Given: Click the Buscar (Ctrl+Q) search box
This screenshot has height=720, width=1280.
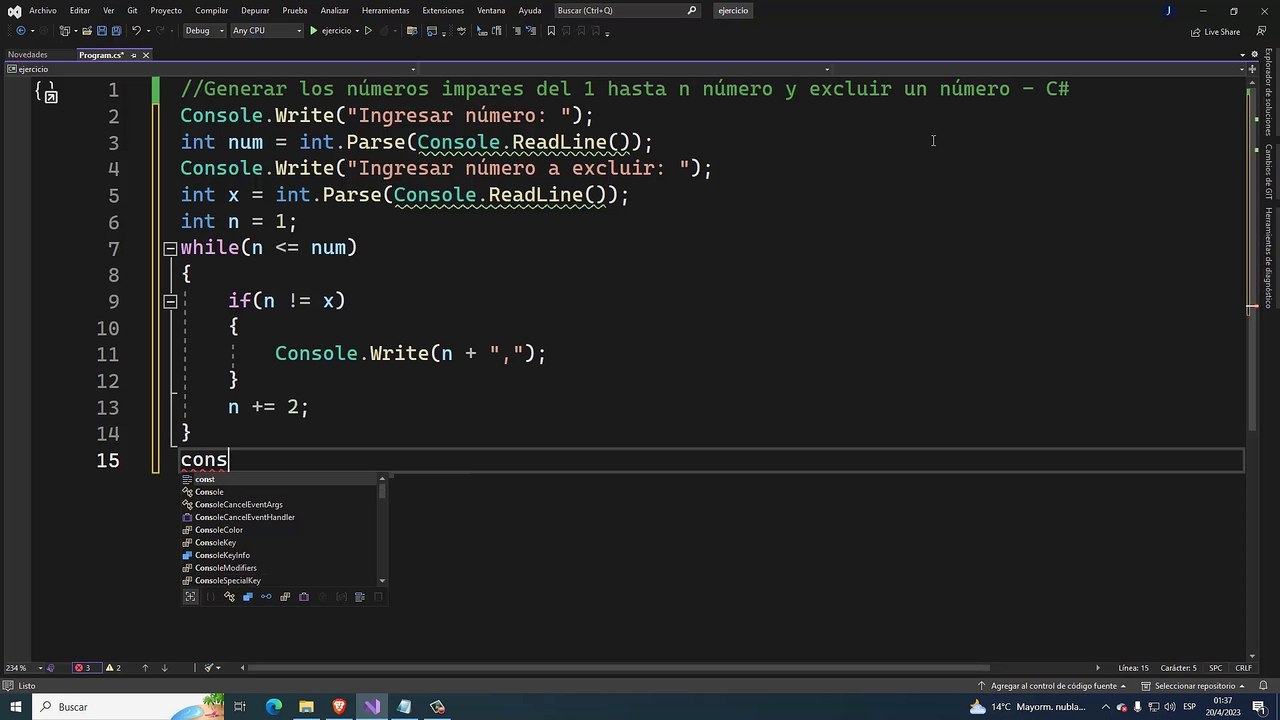Looking at the screenshot, I should coord(627,10).
